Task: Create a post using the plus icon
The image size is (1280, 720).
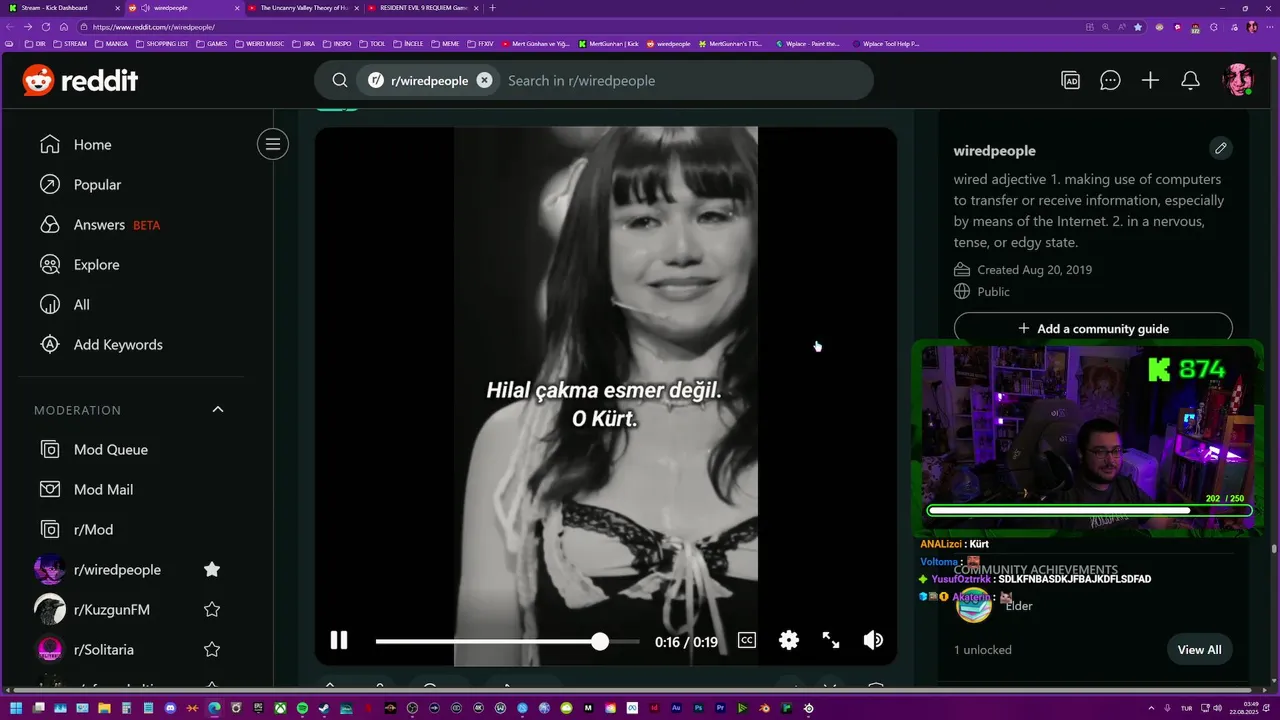Action: point(1150,80)
